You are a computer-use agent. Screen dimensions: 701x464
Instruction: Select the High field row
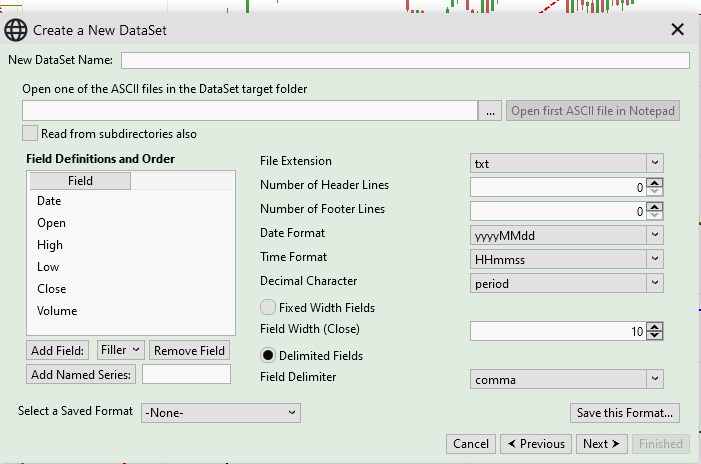[x=131, y=245]
